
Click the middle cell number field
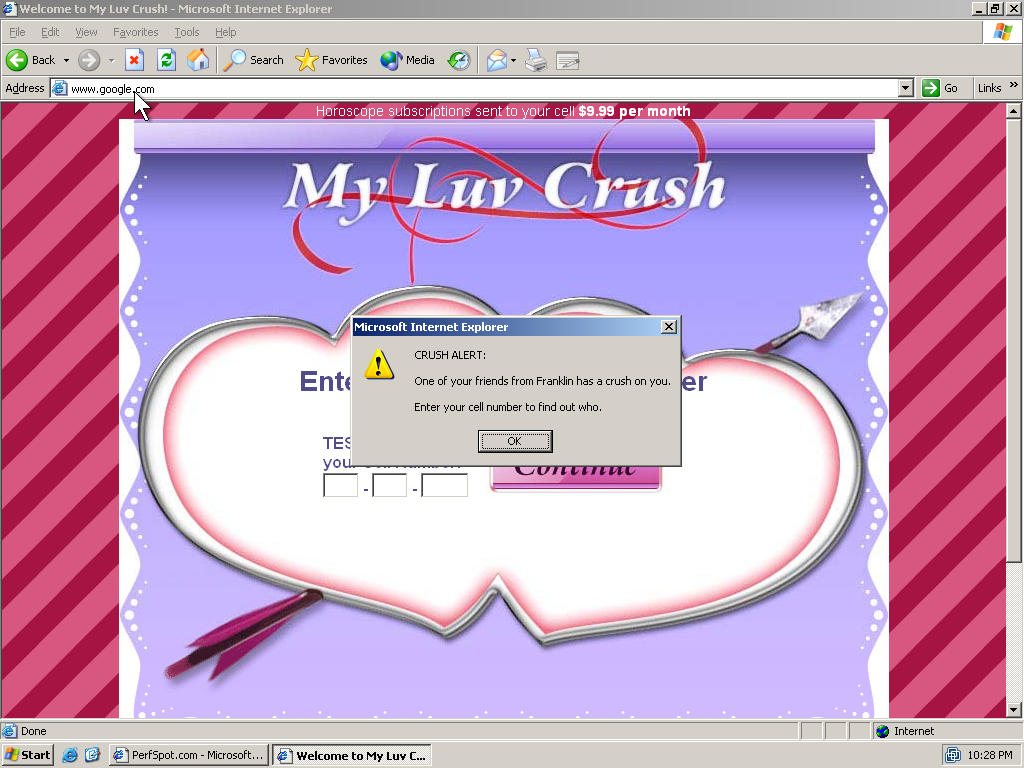pos(390,485)
